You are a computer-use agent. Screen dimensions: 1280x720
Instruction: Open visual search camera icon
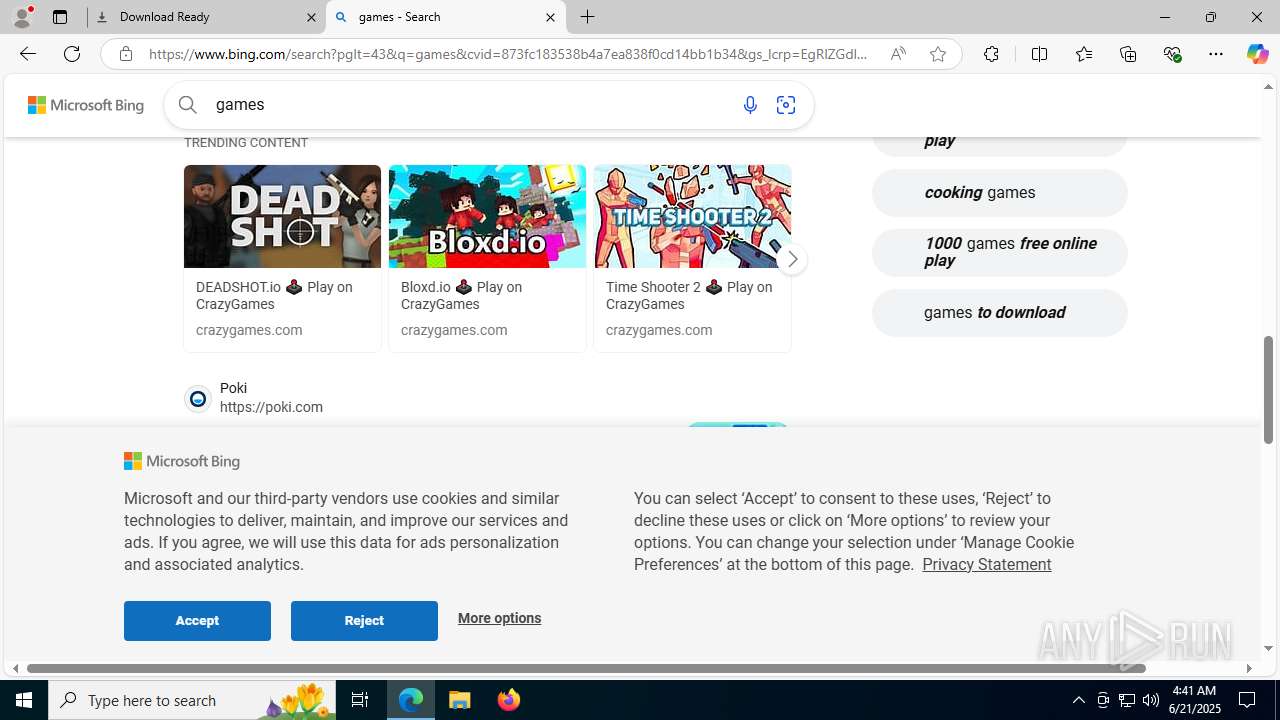pos(786,105)
